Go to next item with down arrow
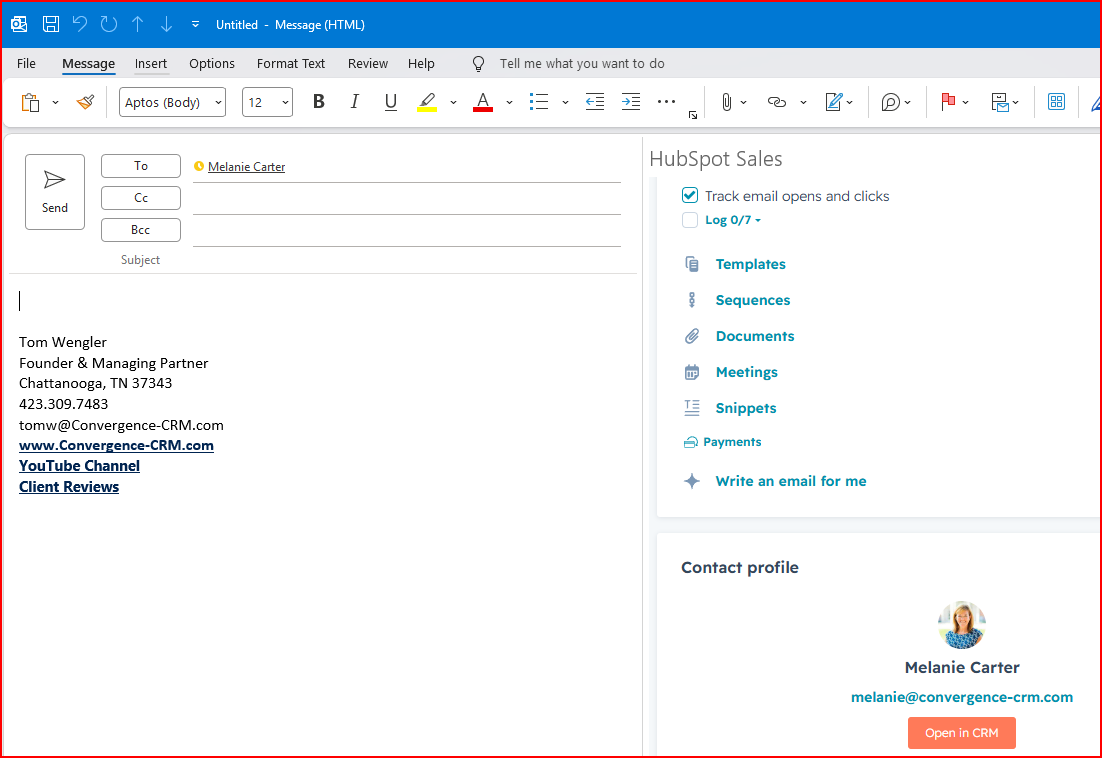This screenshot has height=758, width=1102. pos(167,24)
